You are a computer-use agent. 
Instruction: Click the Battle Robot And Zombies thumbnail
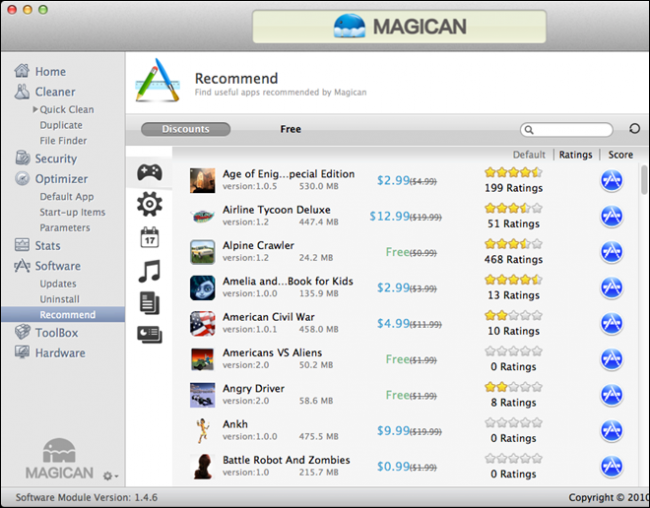pos(202,466)
